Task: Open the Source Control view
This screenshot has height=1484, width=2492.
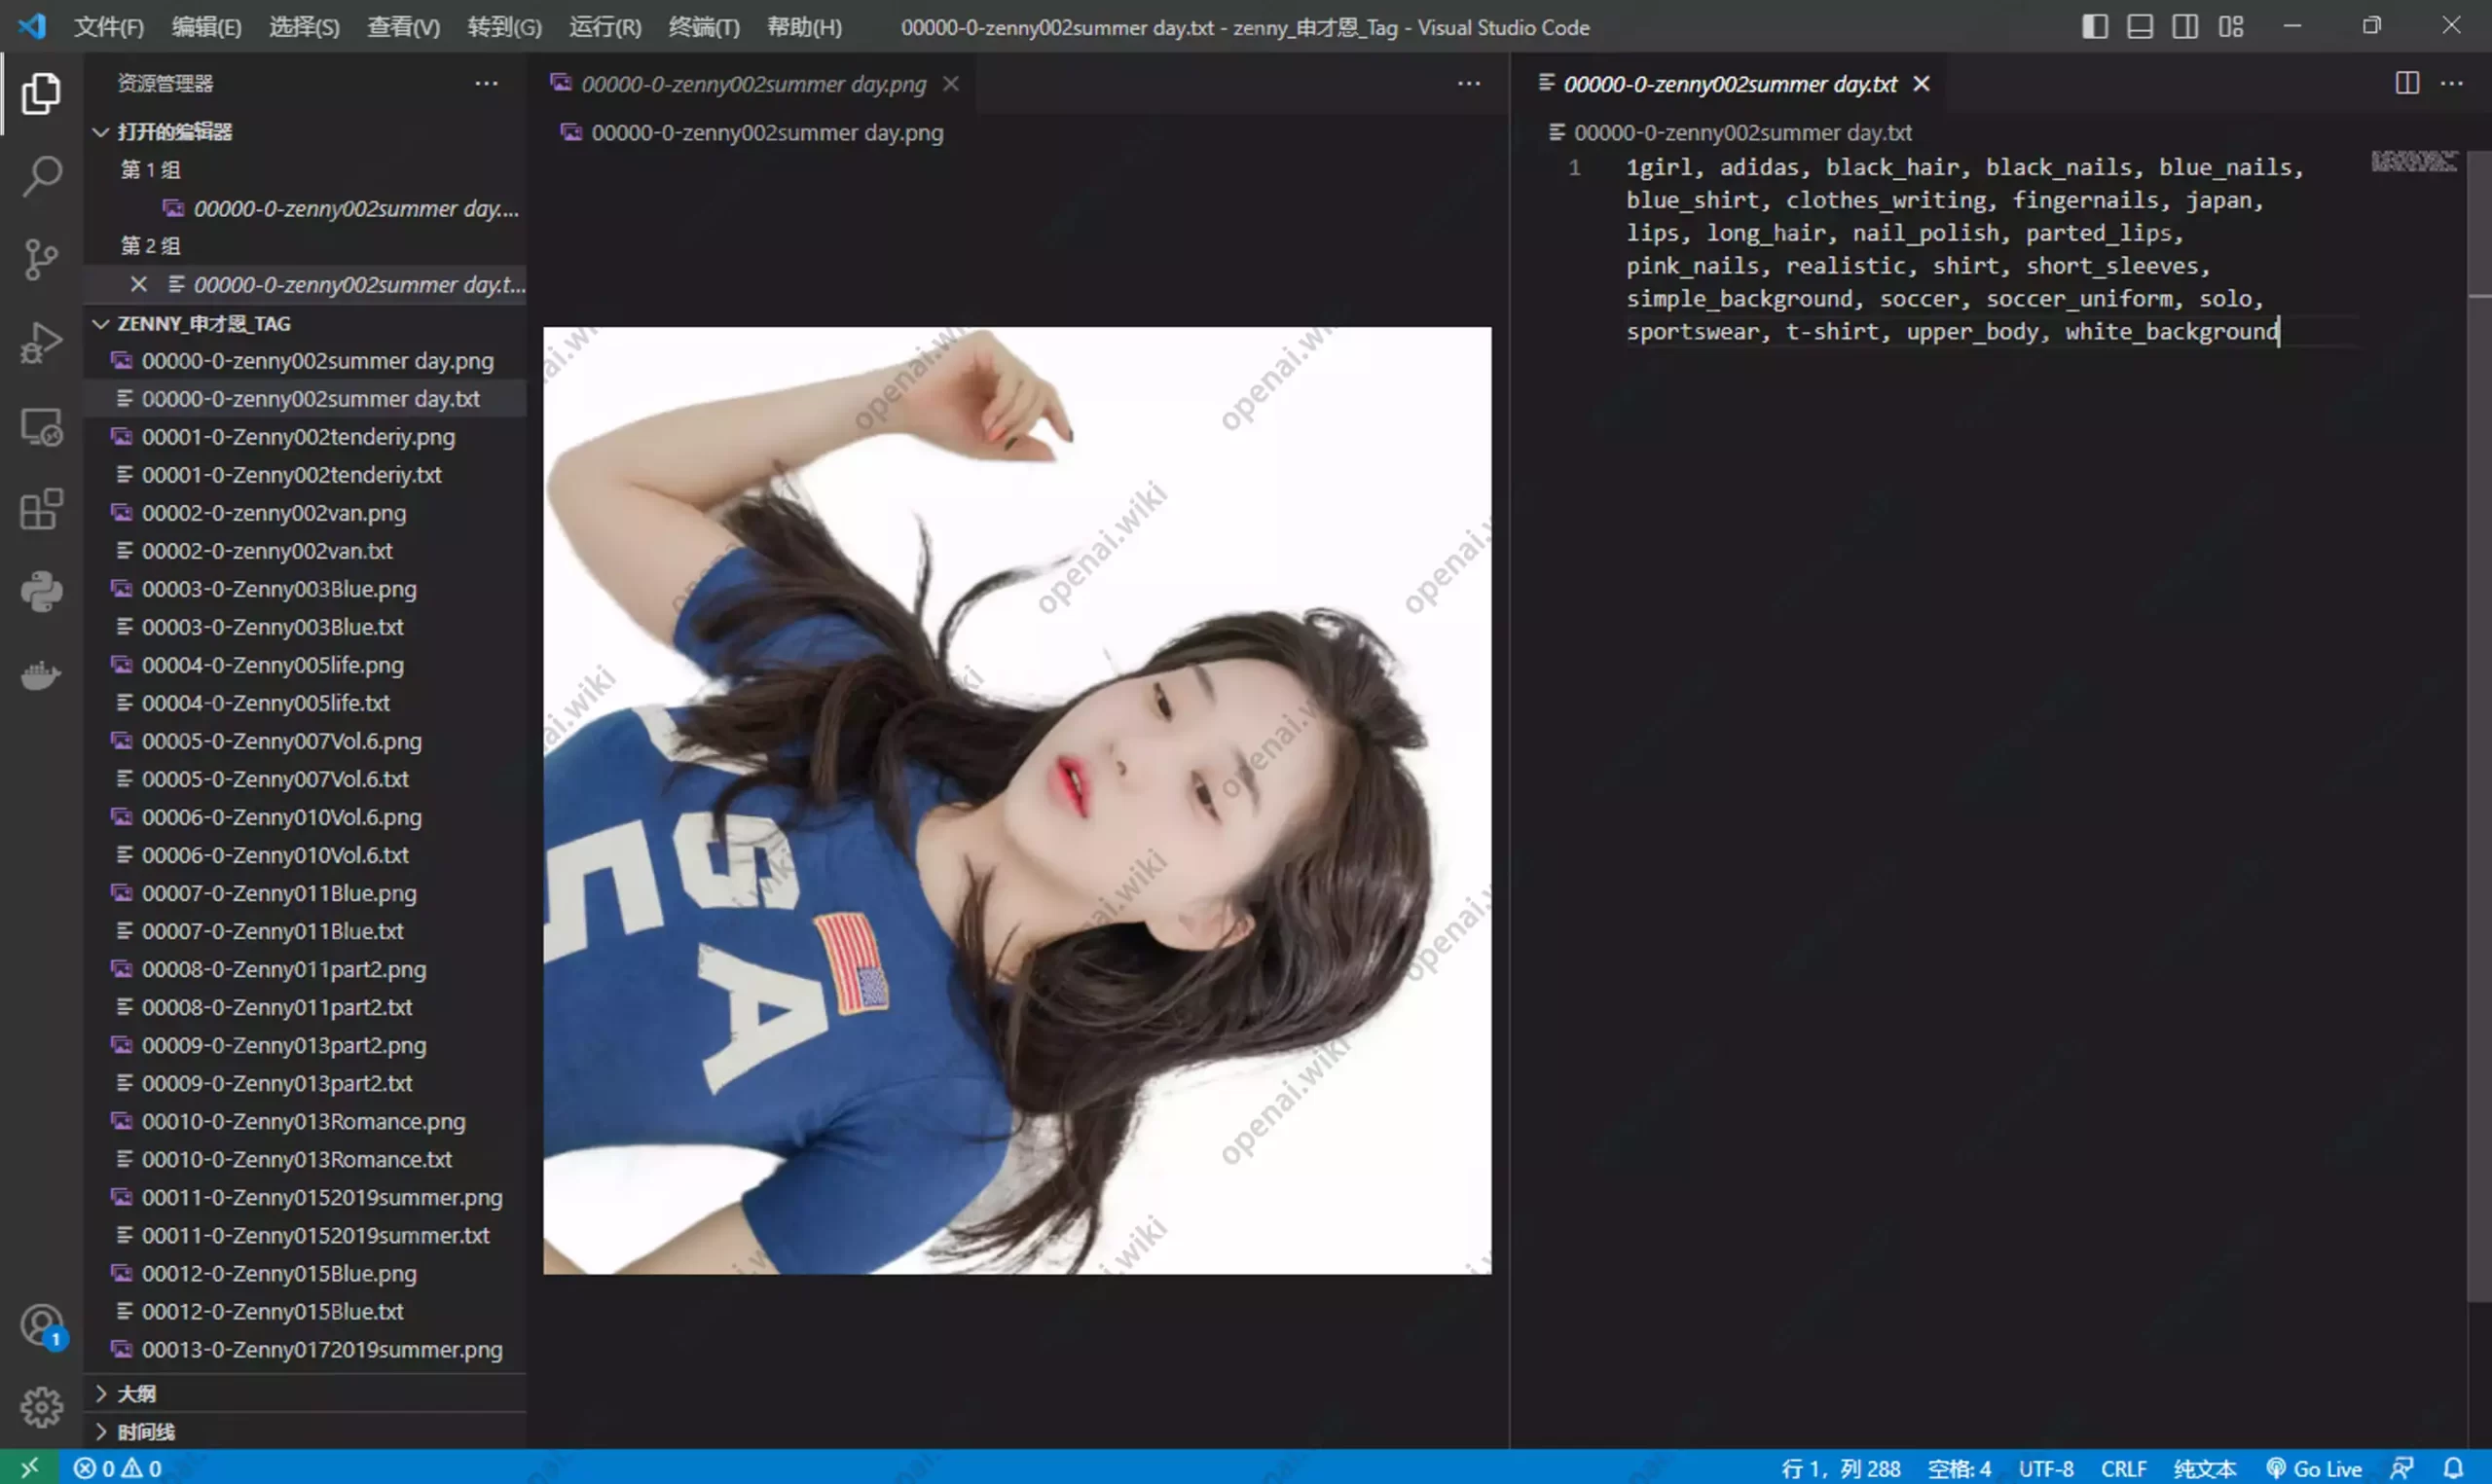Action: (41, 260)
